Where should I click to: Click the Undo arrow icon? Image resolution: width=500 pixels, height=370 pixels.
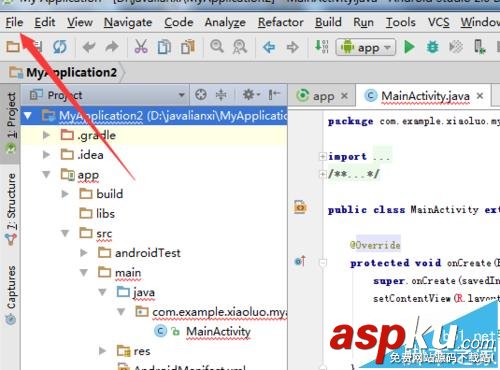pyautogui.click(x=89, y=47)
